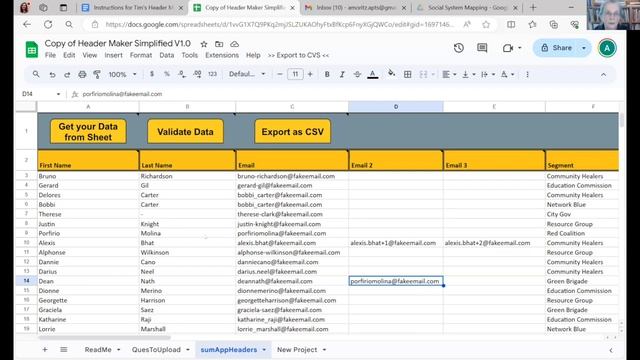Print the spreadsheet

[x=82, y=74]
